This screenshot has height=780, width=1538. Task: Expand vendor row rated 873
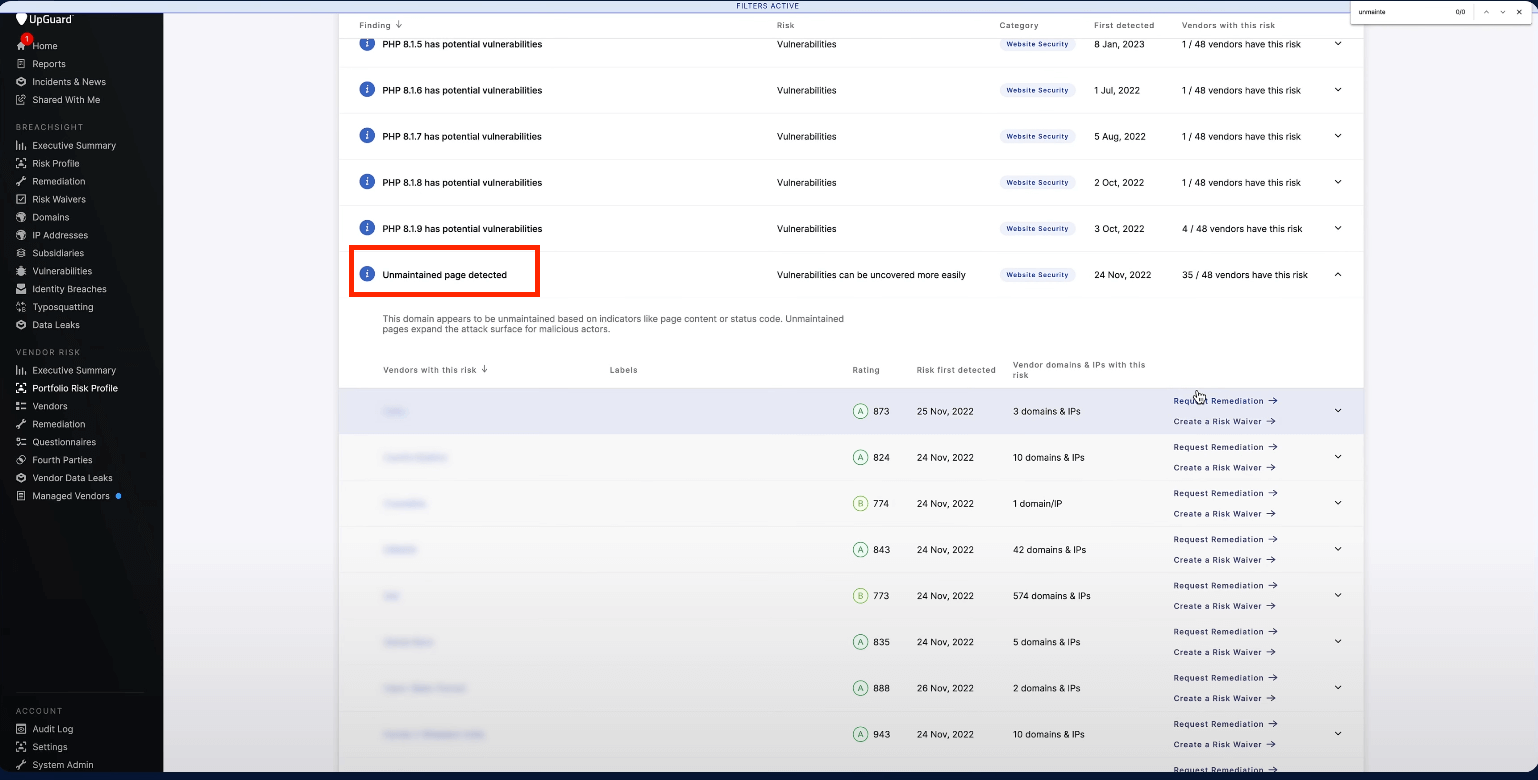coord(1338,411)
